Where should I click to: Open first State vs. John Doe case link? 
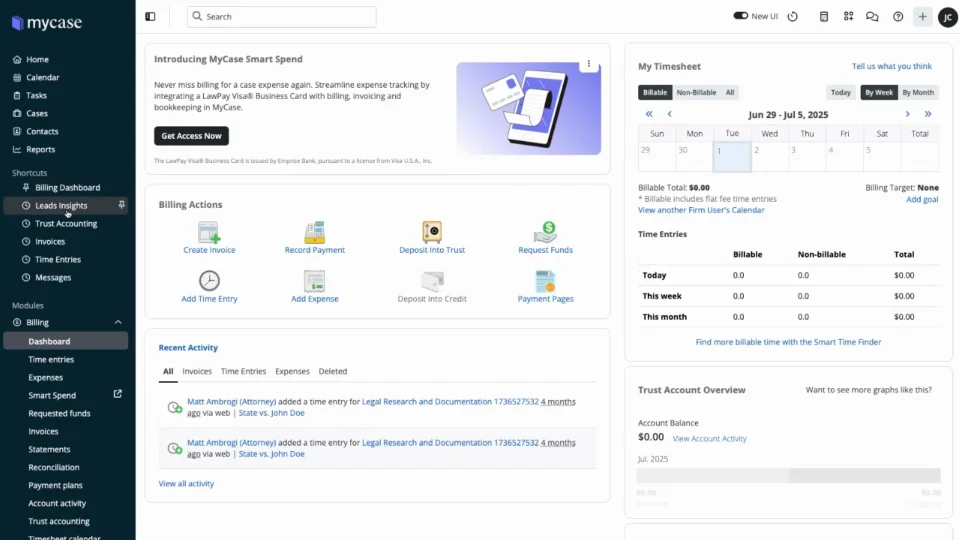(271, 413)
